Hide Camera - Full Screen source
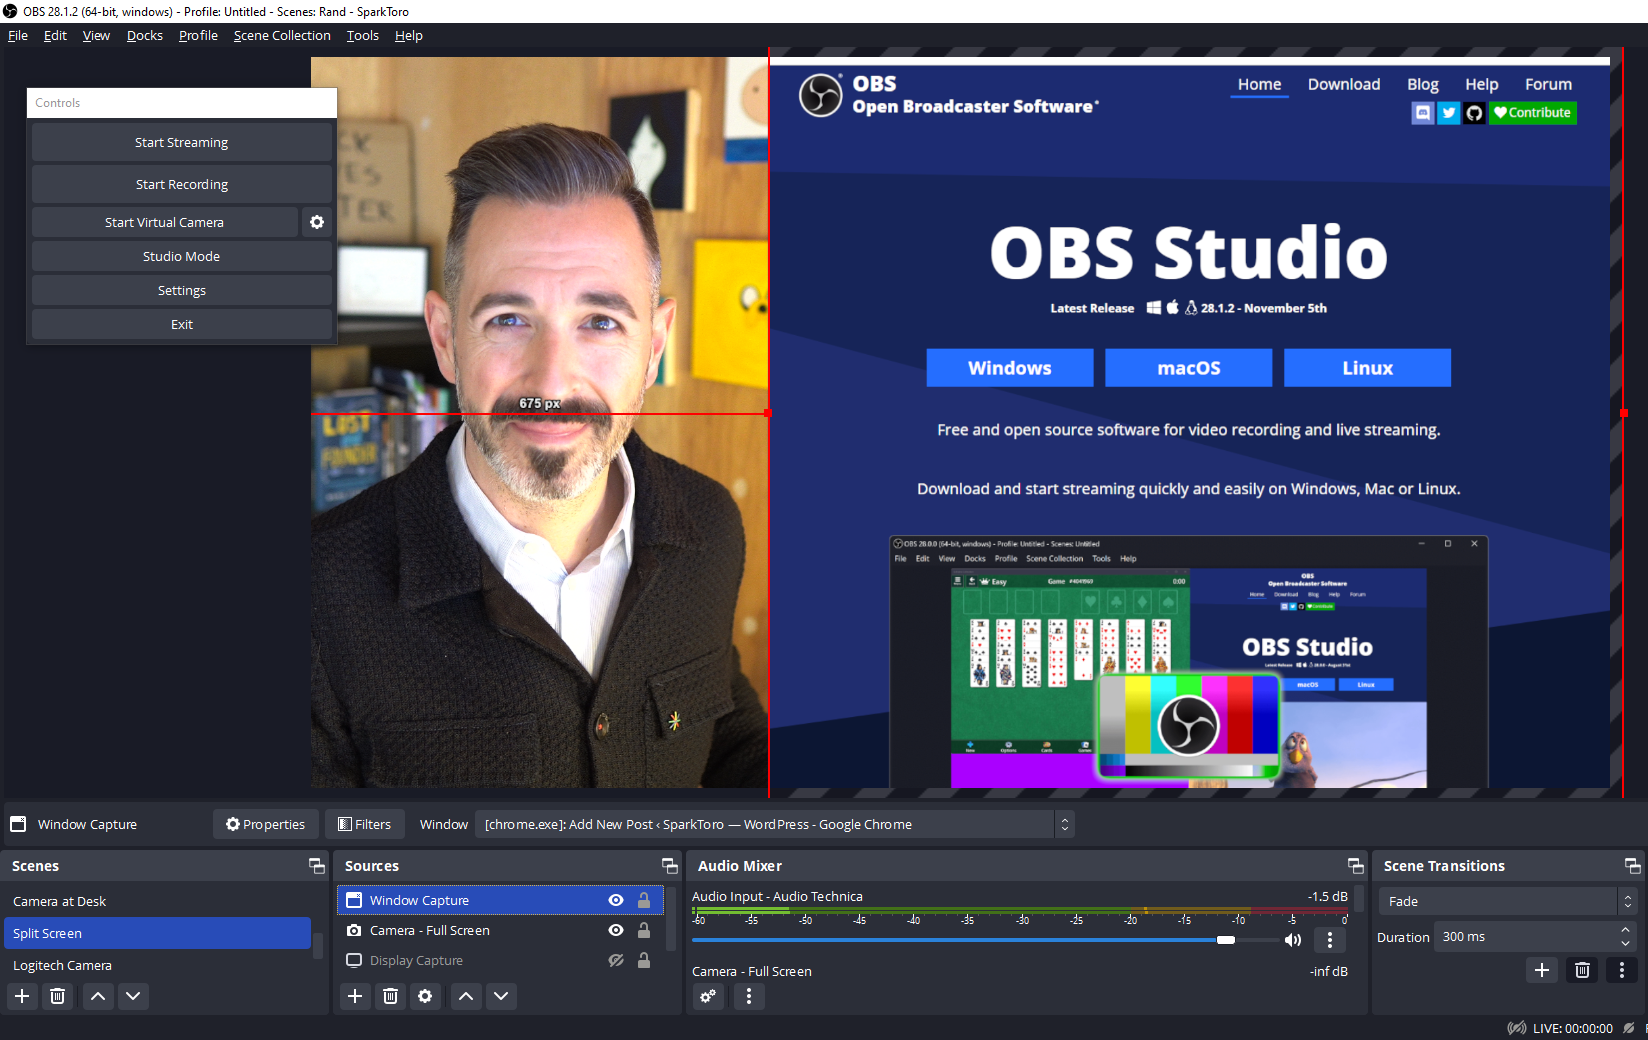The height and width of the screenshot is (1040, 1648). (x=616, y=930)
